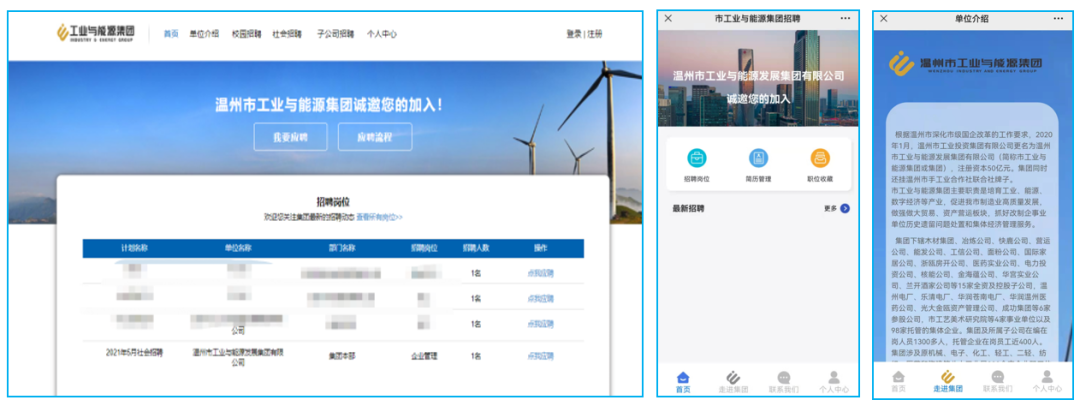
Task: Click 点我应聘 in 集团本部 row
Action: pos(541,356)
